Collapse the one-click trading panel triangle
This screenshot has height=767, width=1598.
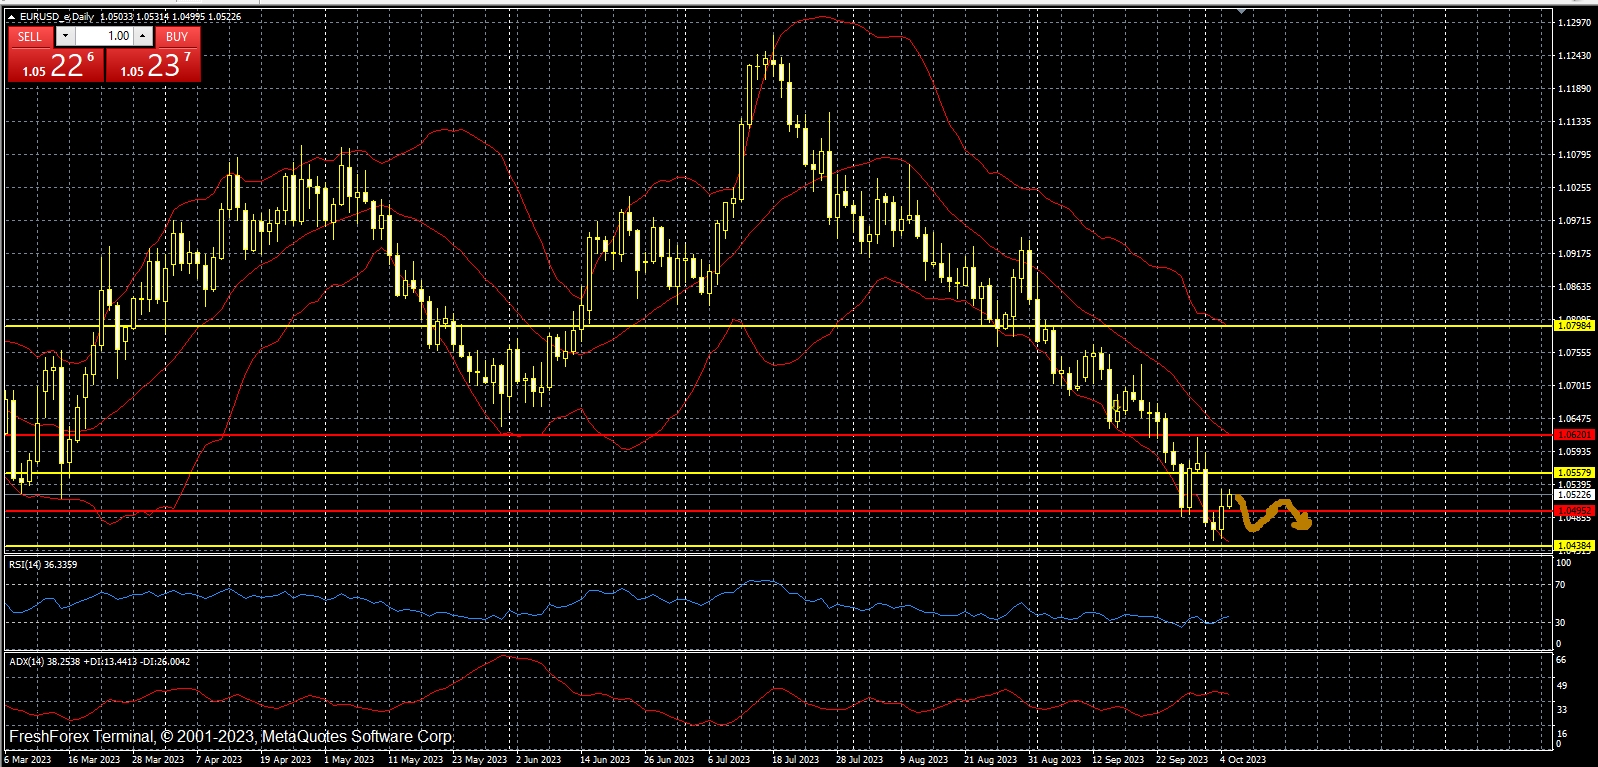click(x=11, y=17)
